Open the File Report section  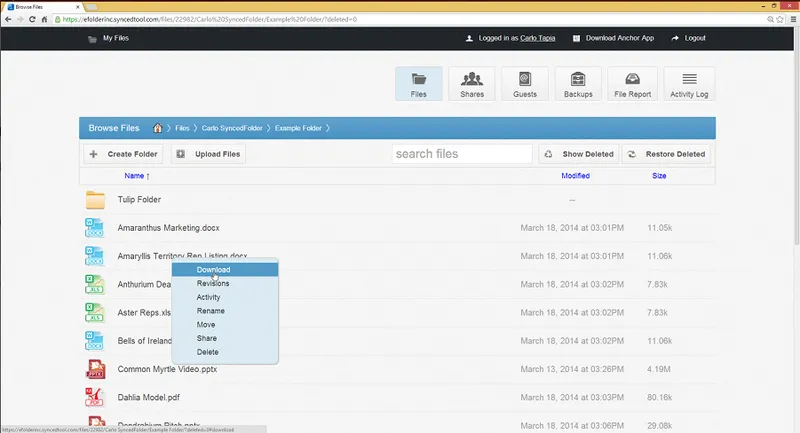[x=632, y=84]
